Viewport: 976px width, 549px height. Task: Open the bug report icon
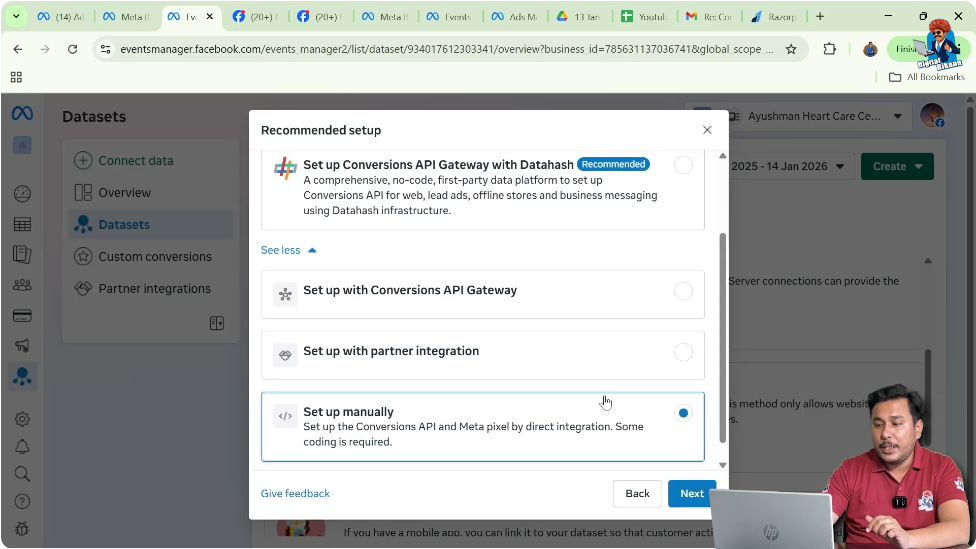[x=22, y=529]
